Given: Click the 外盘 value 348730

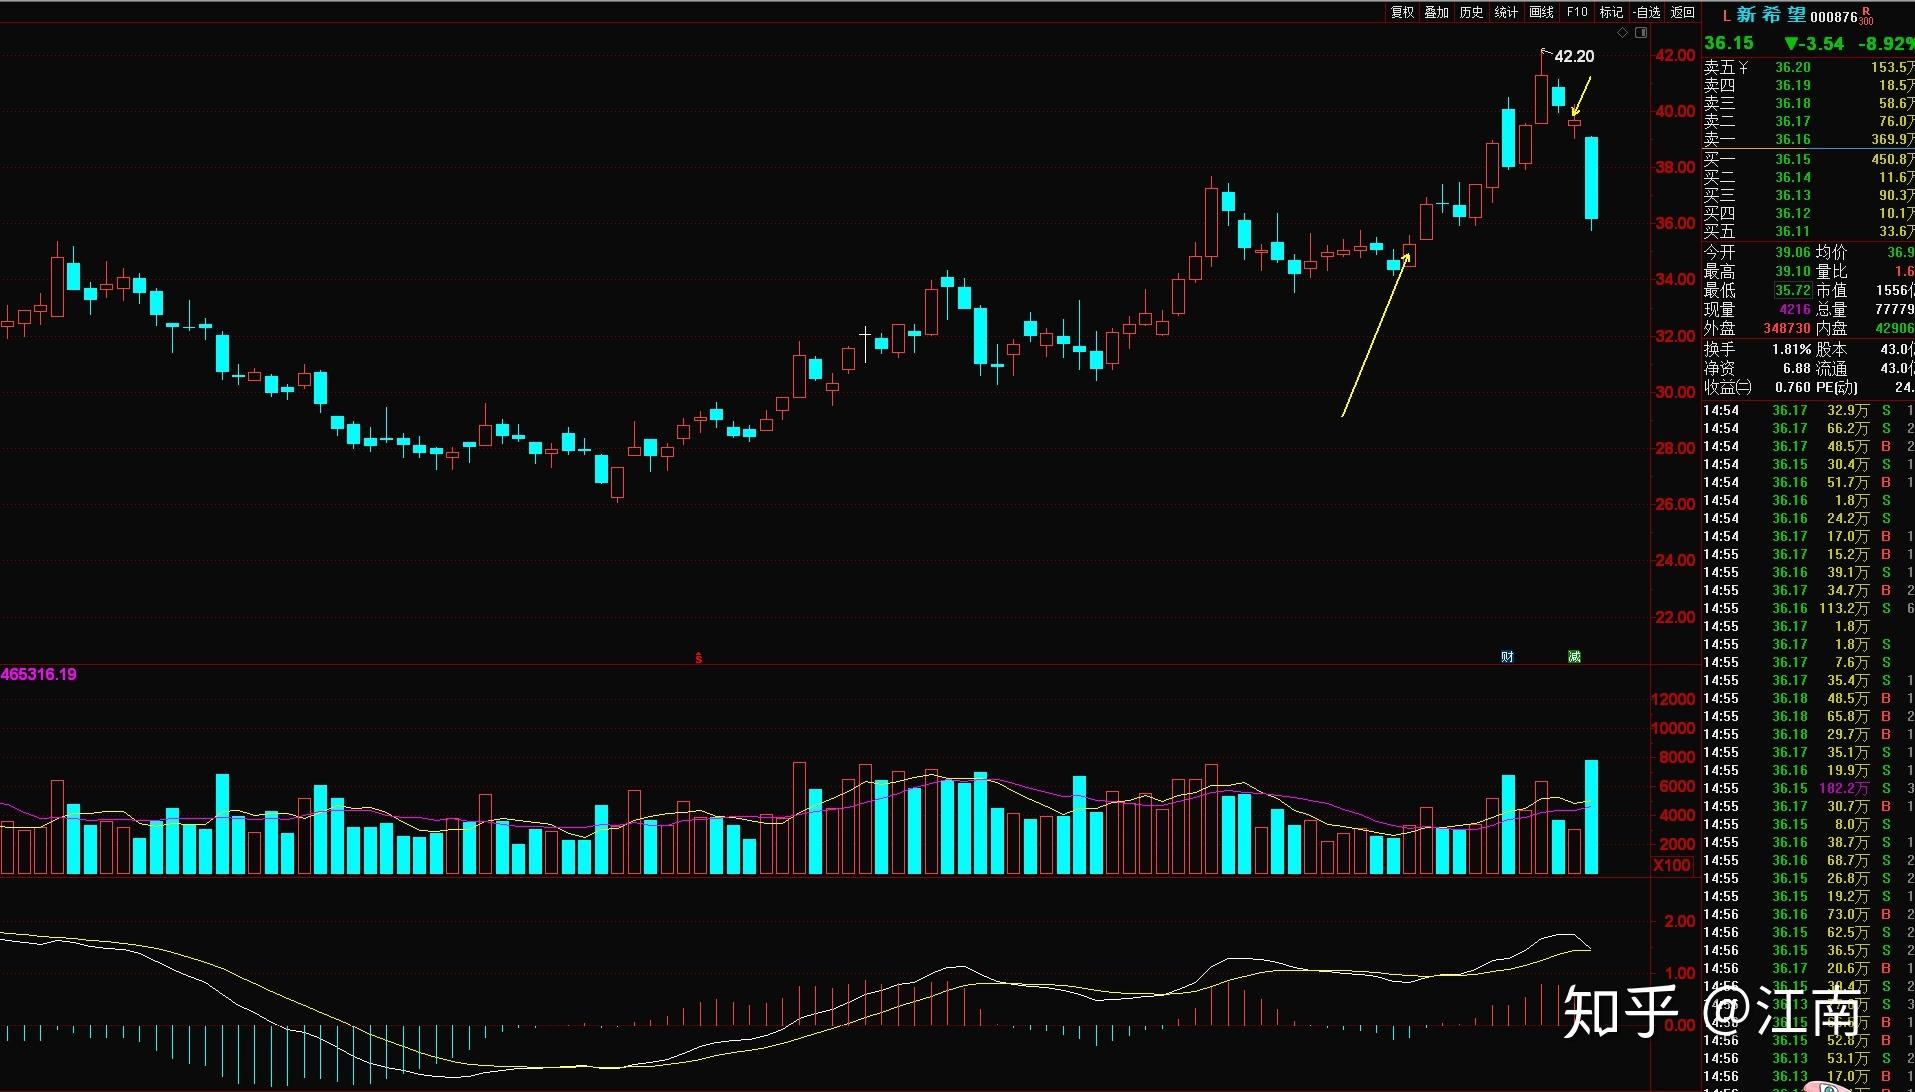Looking at the screenshot, I should [x=1786, y=328].
